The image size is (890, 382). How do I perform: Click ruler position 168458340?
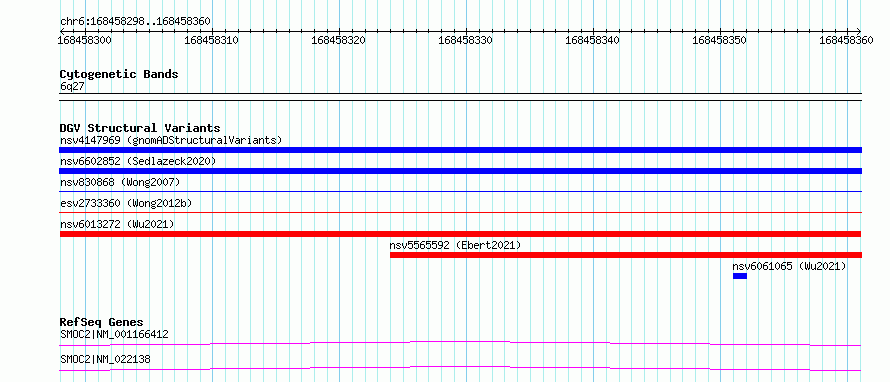coord(593,40)
